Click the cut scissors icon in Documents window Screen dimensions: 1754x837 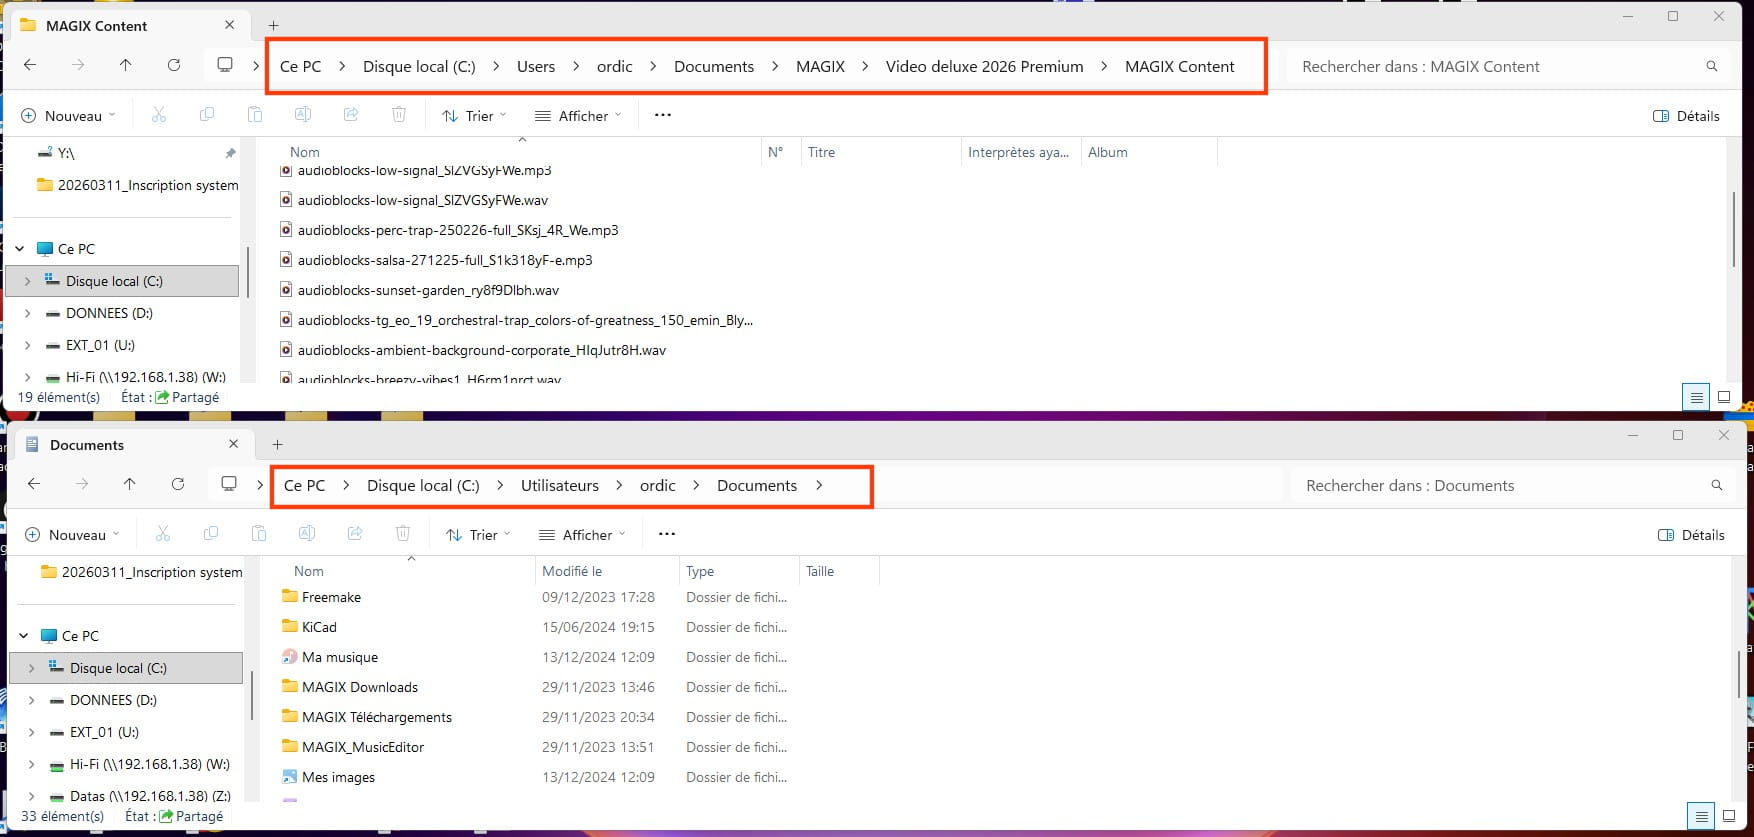(x=163, y=534)
